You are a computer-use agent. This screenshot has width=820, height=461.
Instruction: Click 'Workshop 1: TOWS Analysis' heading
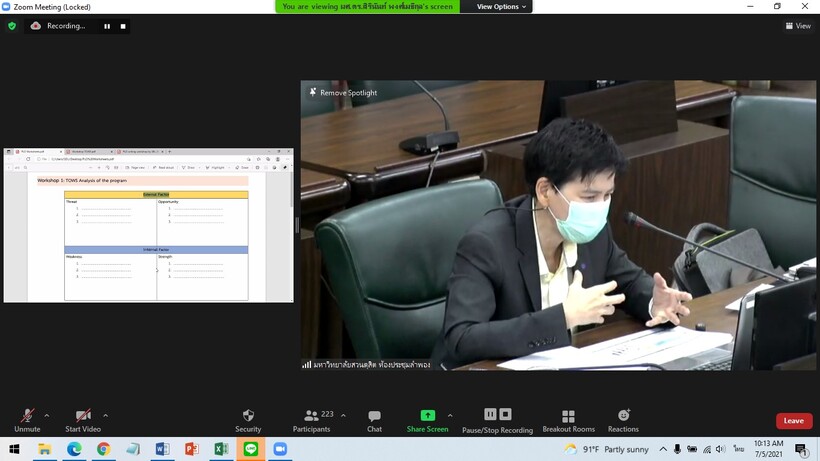point(82,180)
